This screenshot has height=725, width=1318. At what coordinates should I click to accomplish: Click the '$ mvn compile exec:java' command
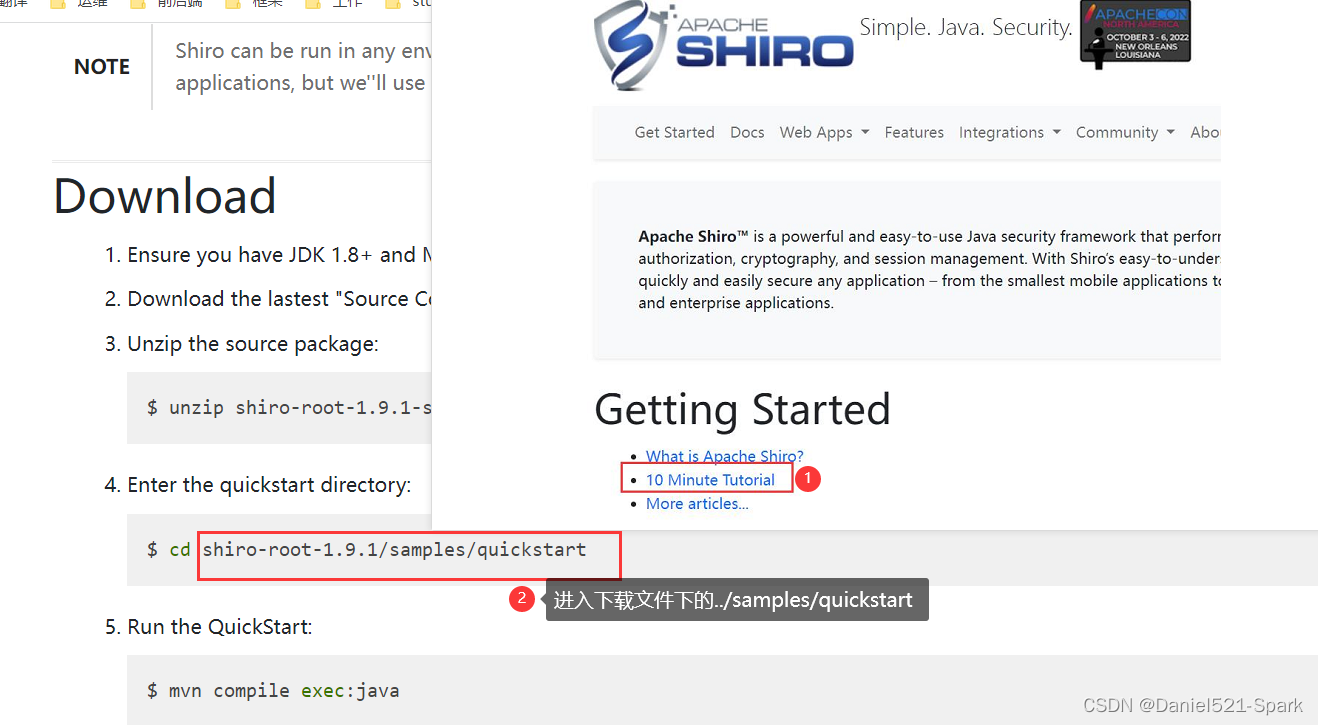pos(273,690)
